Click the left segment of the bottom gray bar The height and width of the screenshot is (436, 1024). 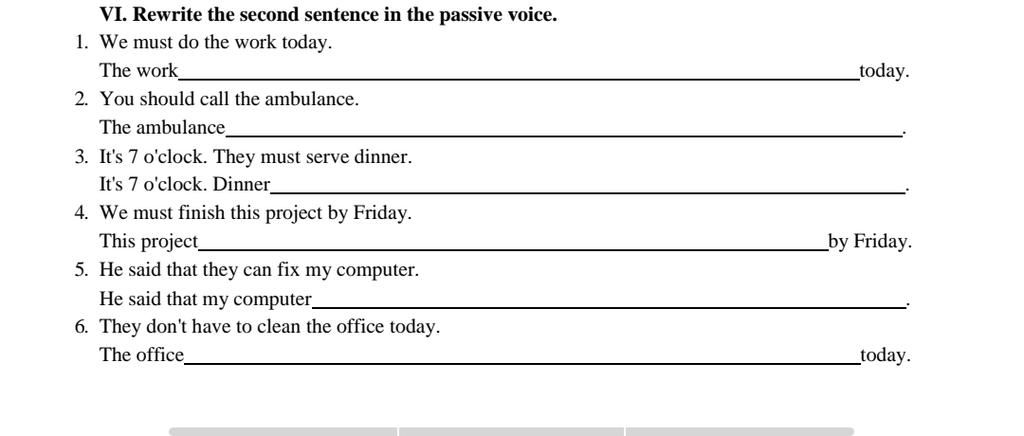point(283,431)
